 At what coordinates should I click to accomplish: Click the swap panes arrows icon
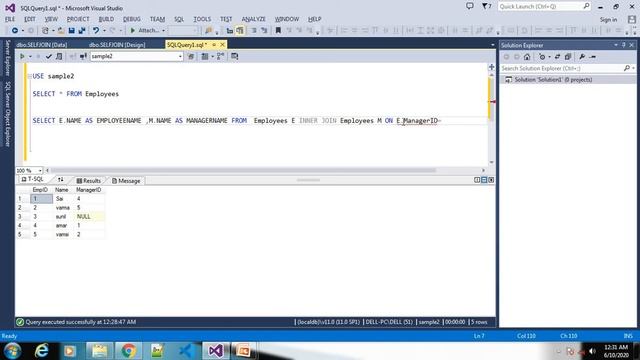click(60, 180)
